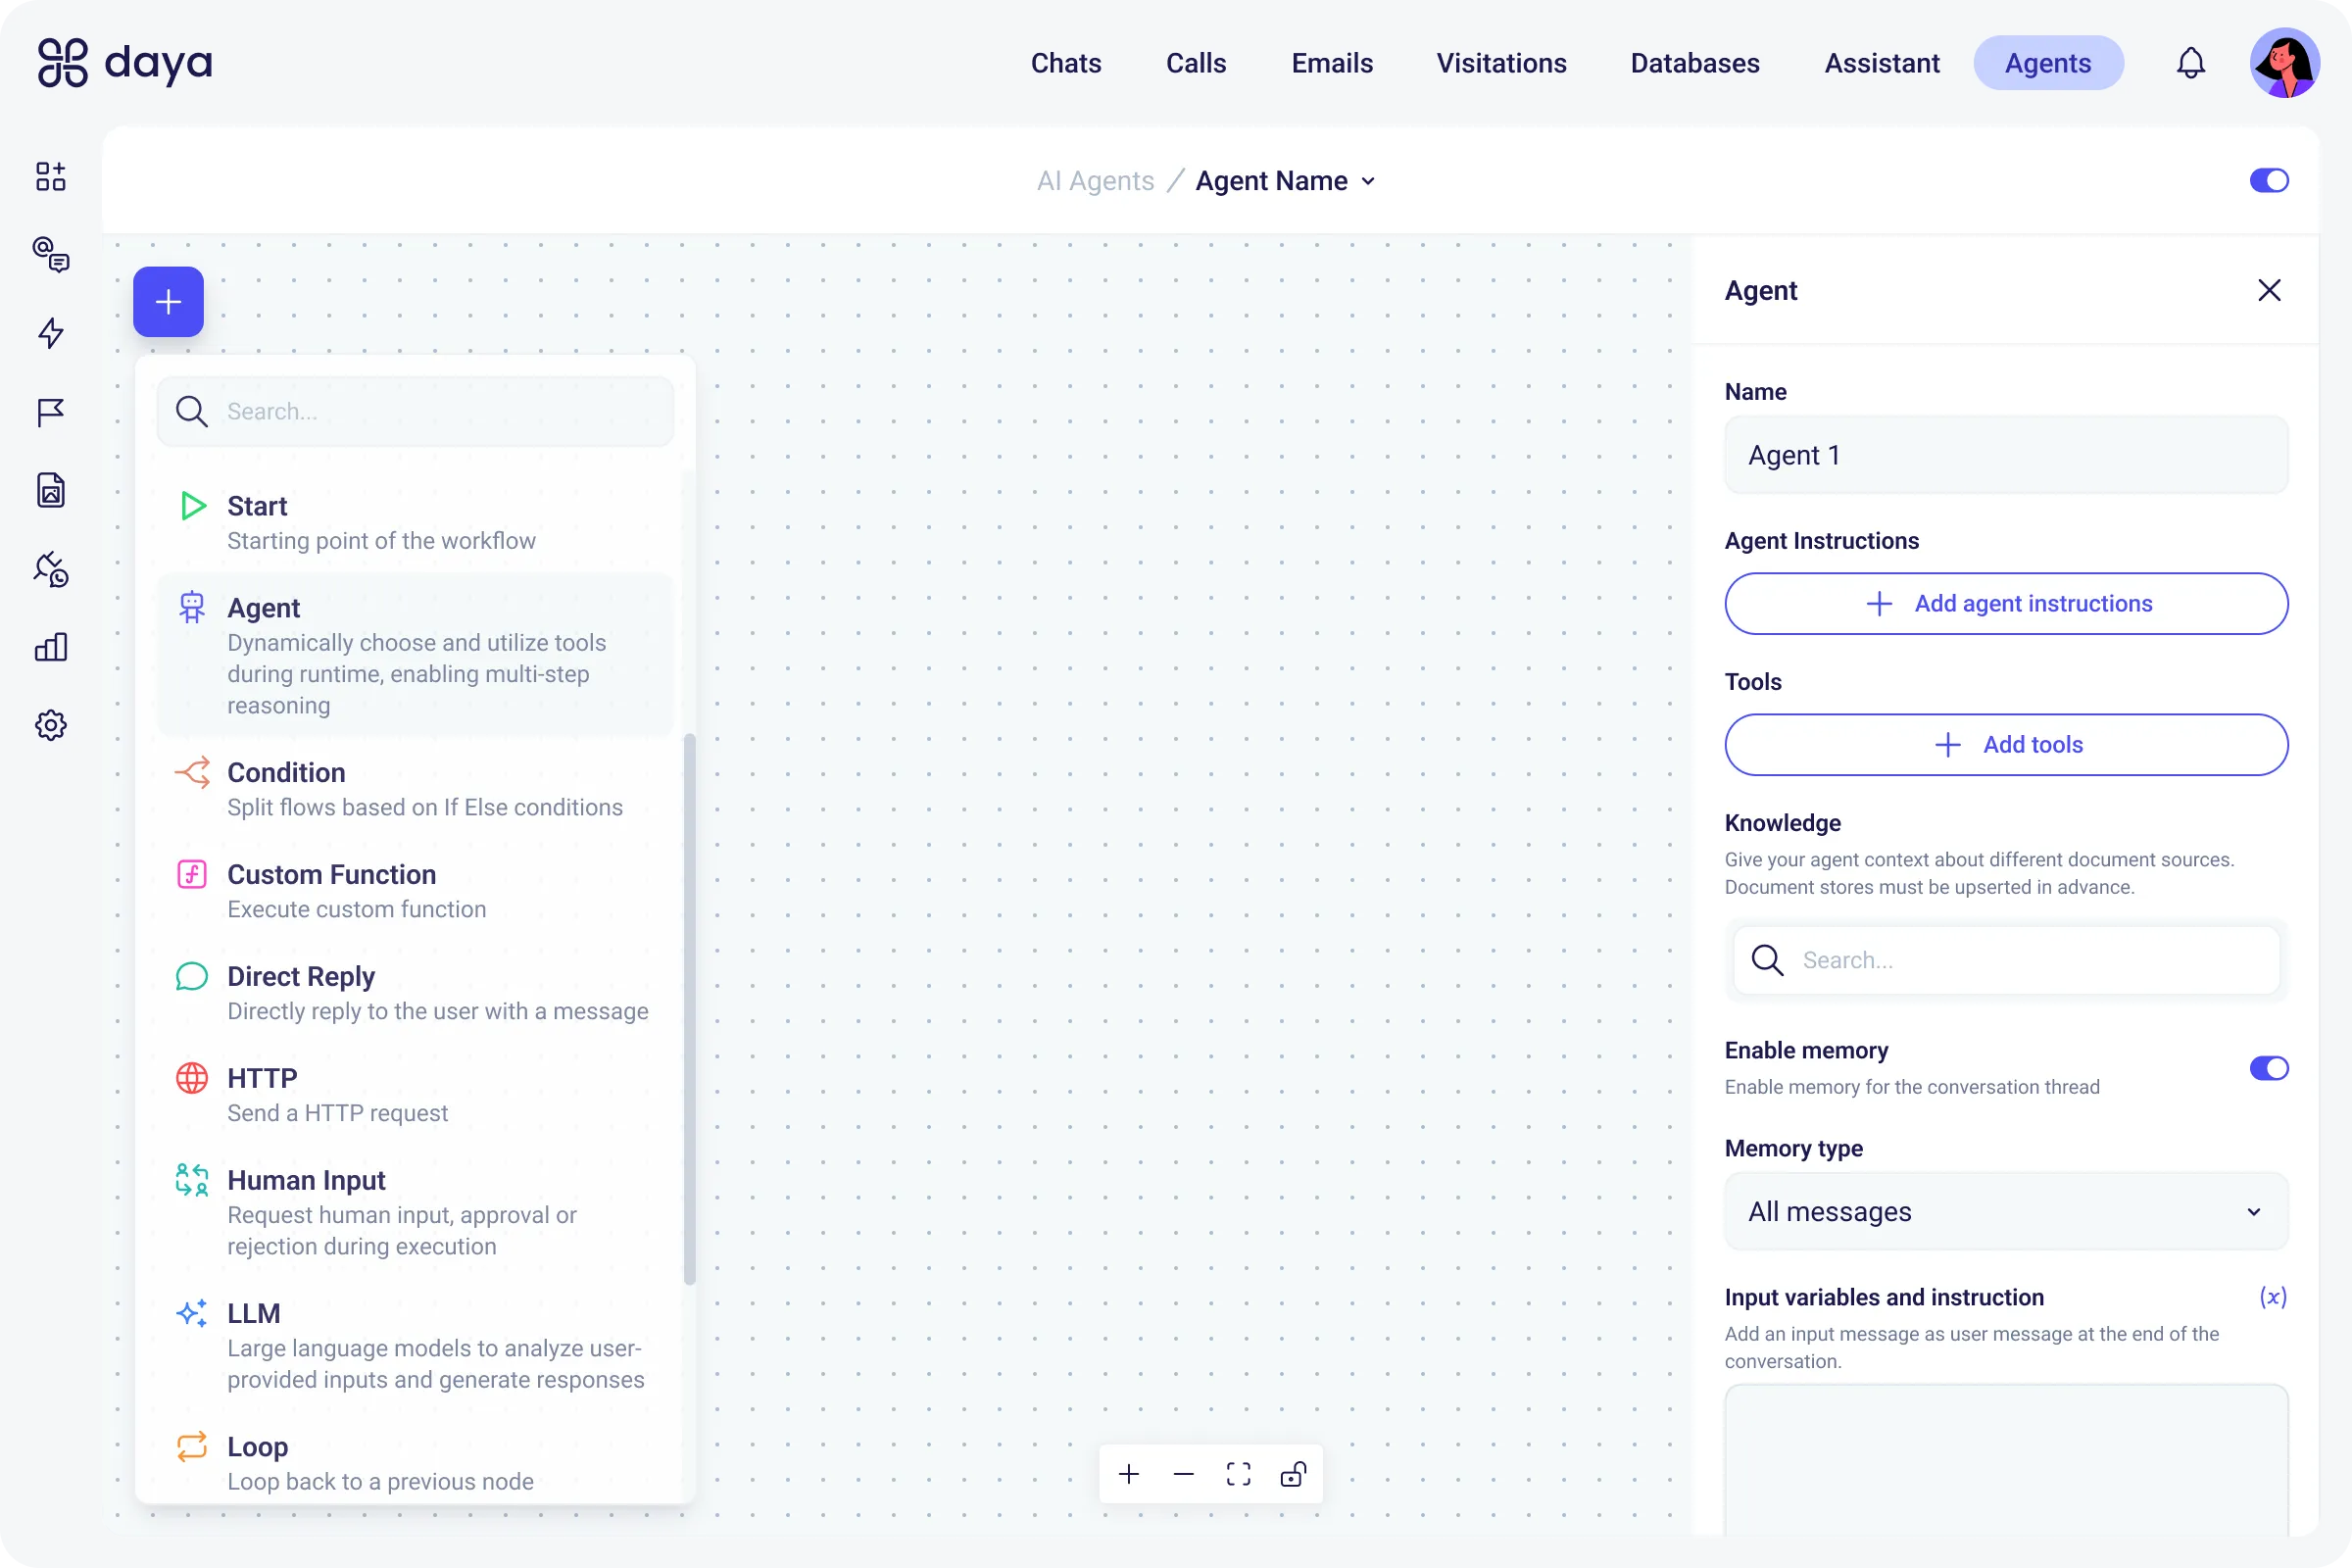2352x1568 pixels.
Task: Click the lightning bolt sidebar icon
Action: click(51, 333)
